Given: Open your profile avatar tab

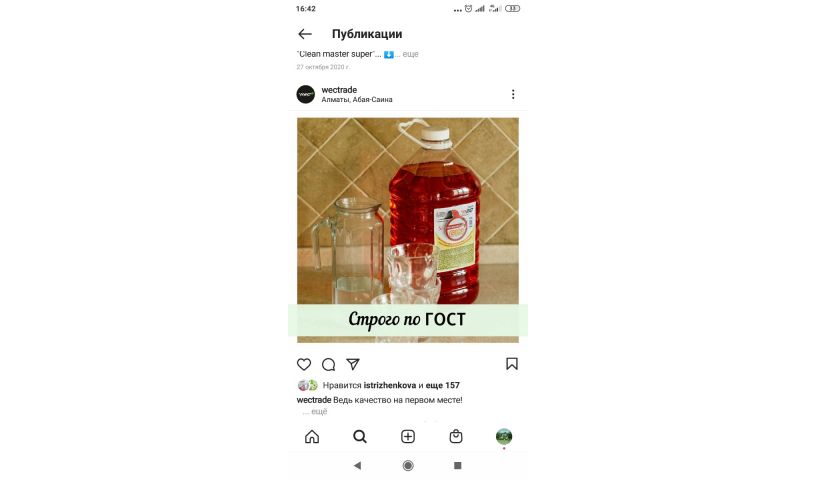Looking at the screenshot, I should 504,436.
